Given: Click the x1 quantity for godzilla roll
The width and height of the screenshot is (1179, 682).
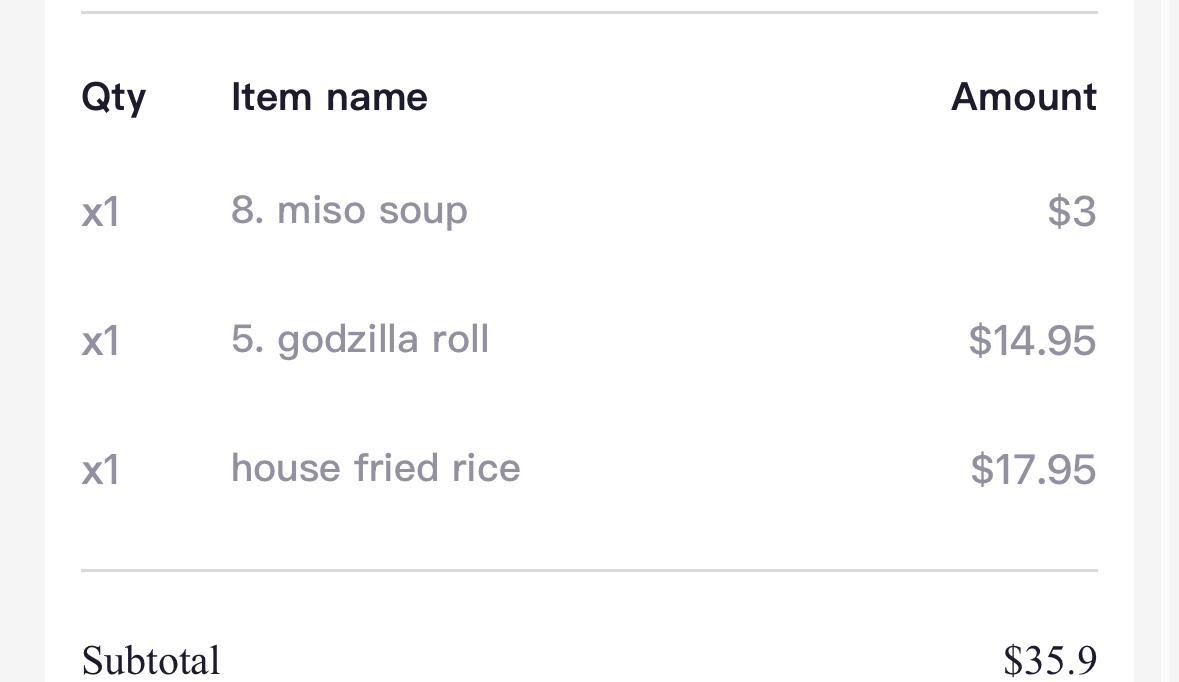Looking at the screenshot, I should pos(101,341).
